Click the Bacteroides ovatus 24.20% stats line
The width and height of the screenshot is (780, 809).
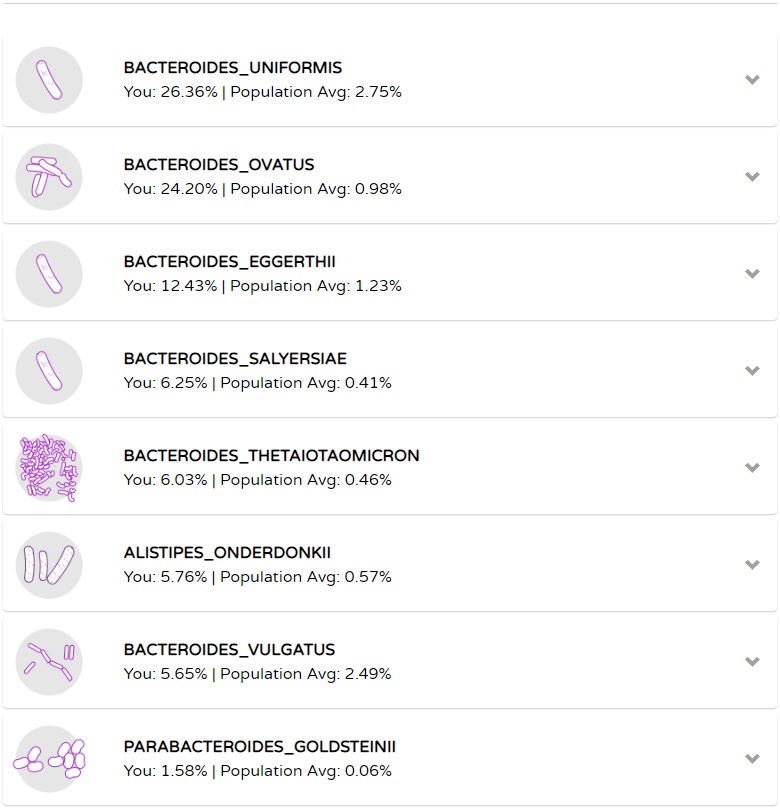262,189
